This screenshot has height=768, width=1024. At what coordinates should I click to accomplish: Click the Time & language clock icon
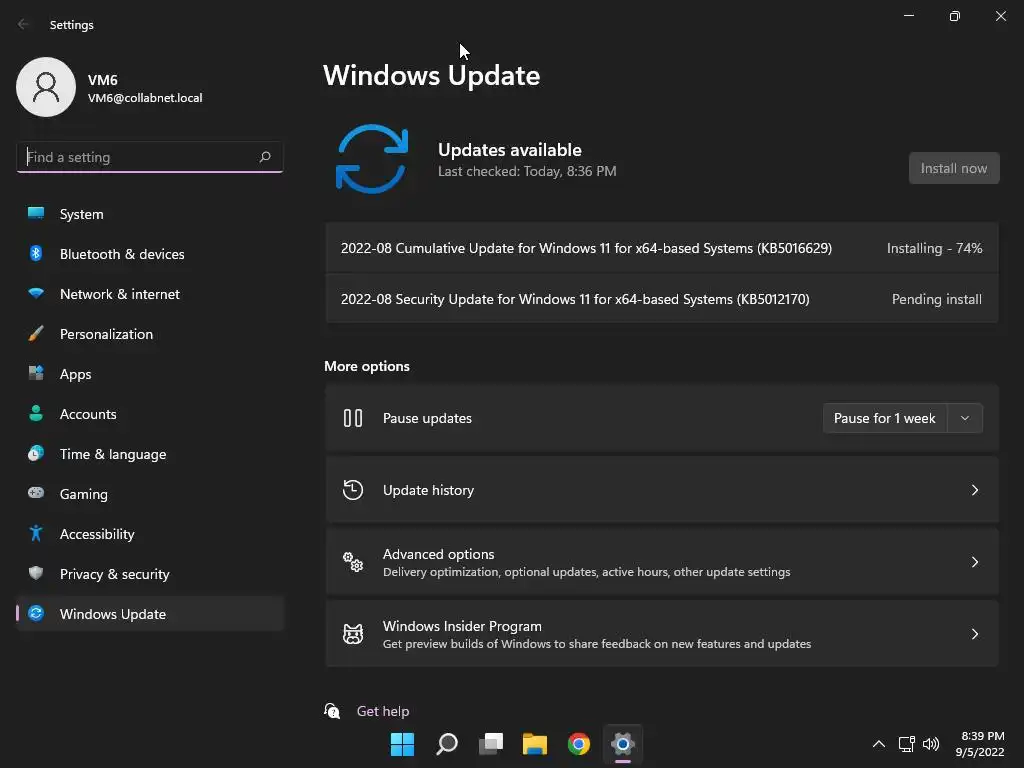coord(36,453)
